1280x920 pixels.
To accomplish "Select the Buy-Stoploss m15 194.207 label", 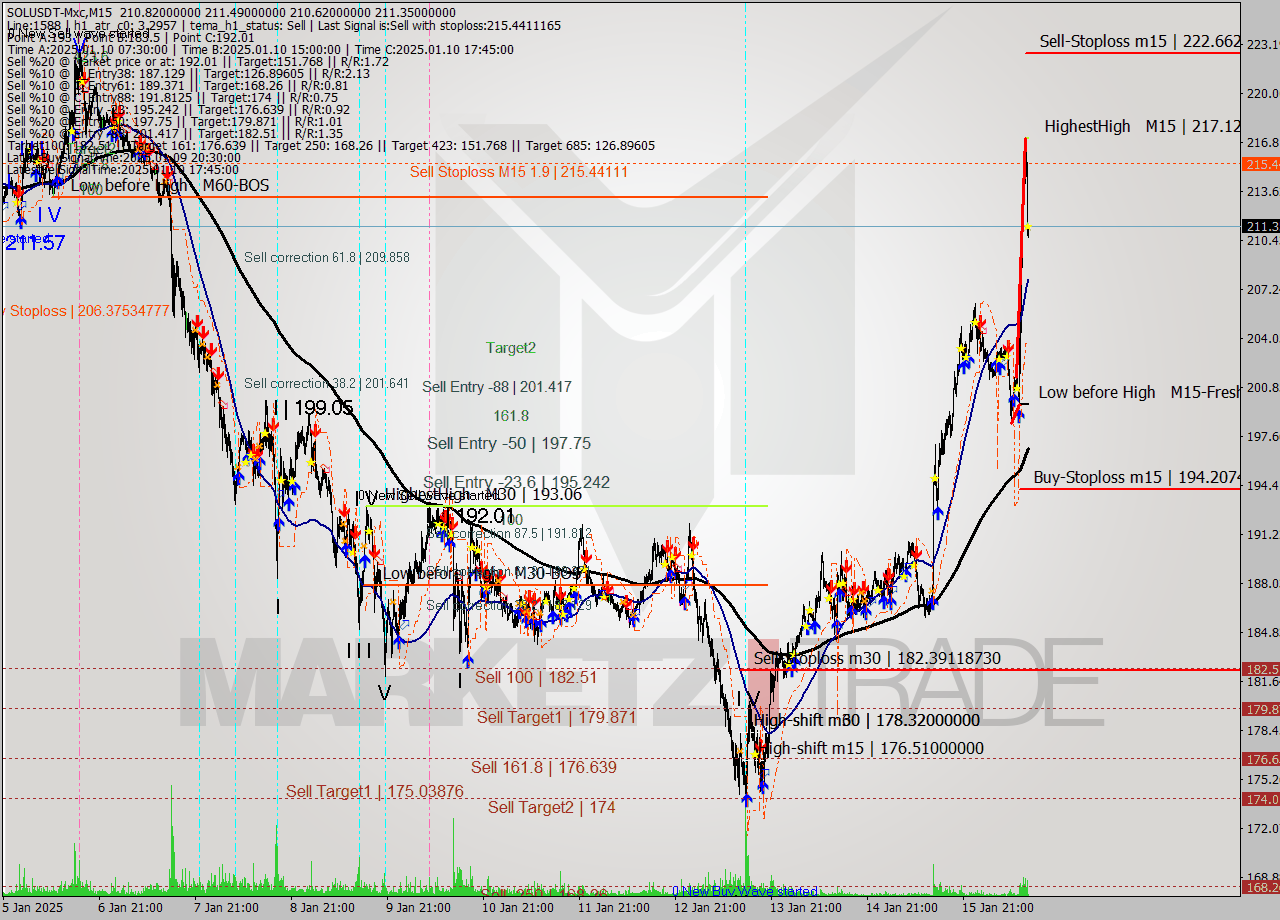I will [x=1137, y=477].
